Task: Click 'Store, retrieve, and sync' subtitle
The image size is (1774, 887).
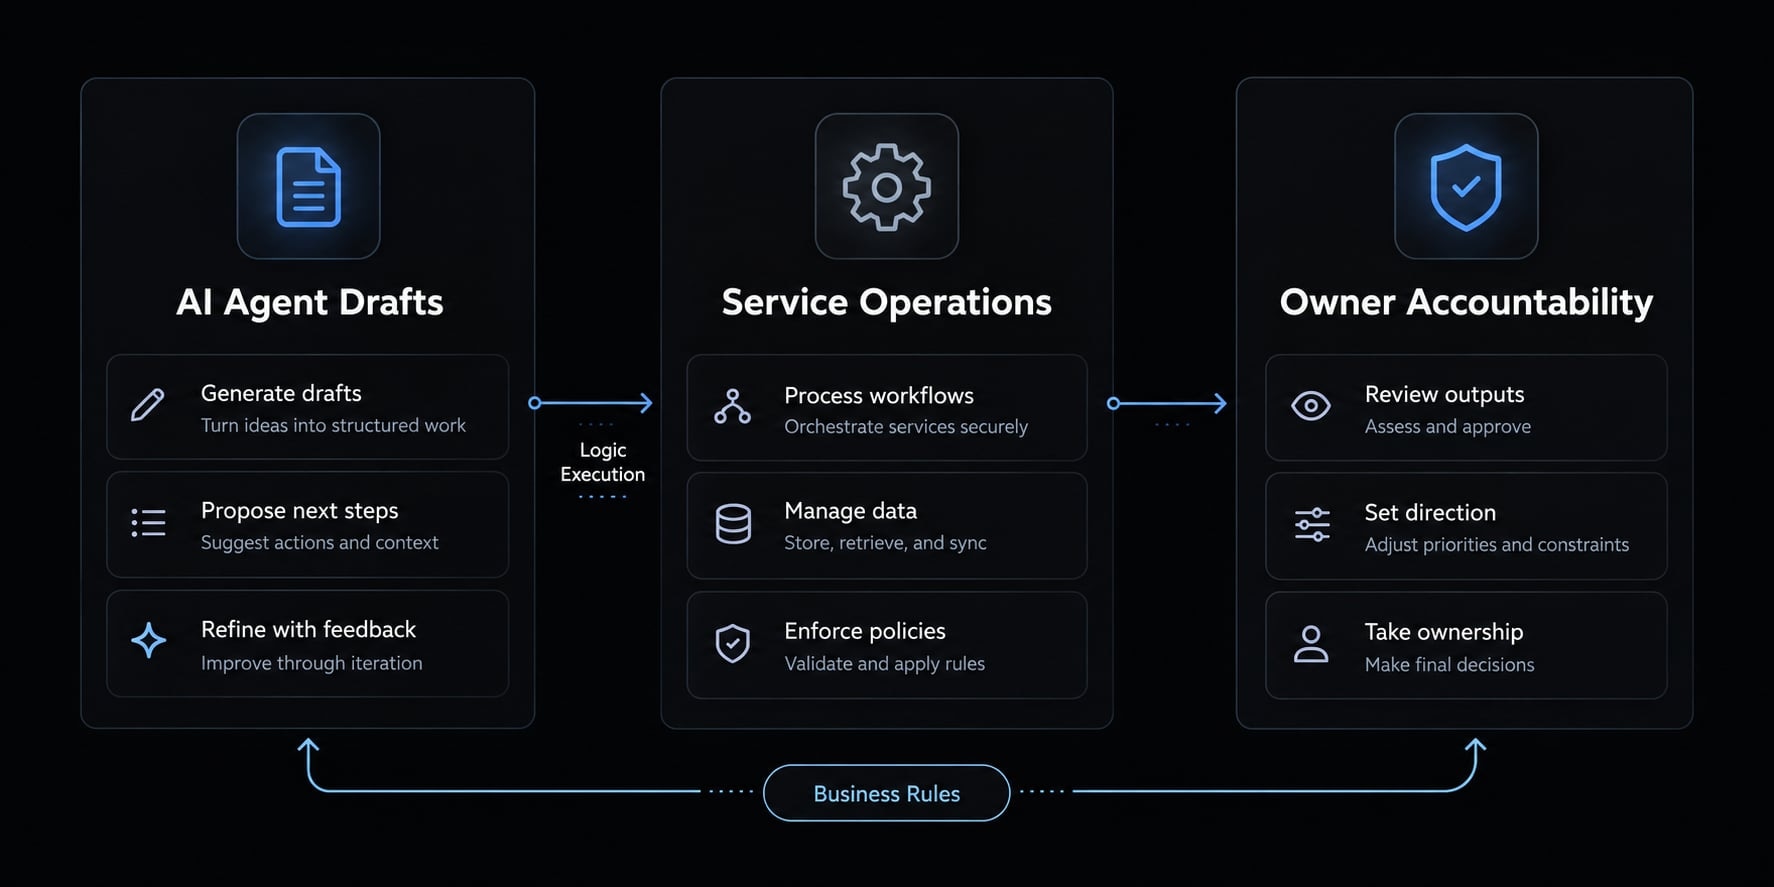Action: point(885,543)
